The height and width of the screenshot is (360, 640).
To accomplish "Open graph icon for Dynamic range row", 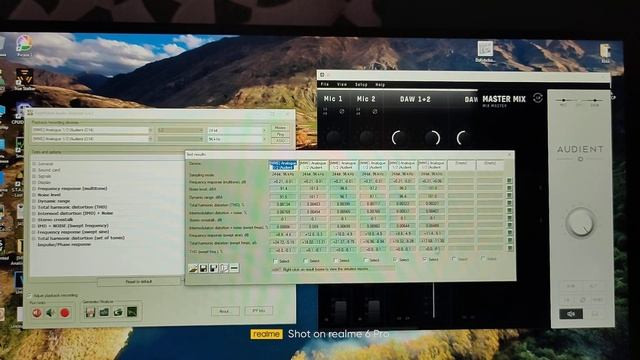I will 509,196.
